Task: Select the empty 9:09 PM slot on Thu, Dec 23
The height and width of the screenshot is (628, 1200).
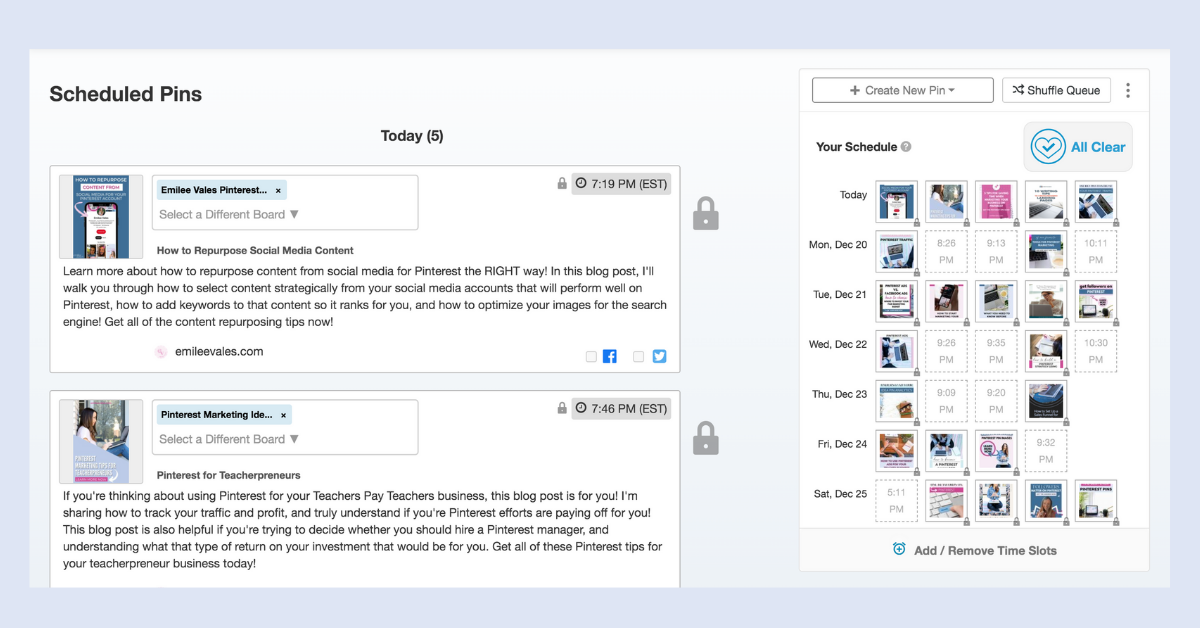Action: (x=946, y=401)
